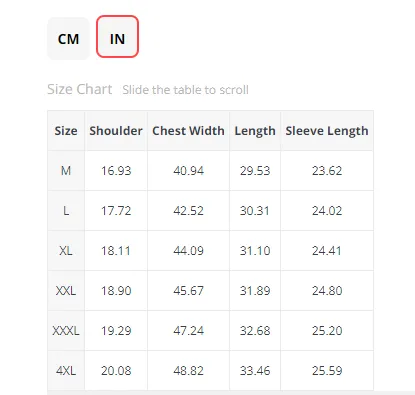
Task: Click the 'Slide the table to scroll' hint
Action: click(185, 90)
